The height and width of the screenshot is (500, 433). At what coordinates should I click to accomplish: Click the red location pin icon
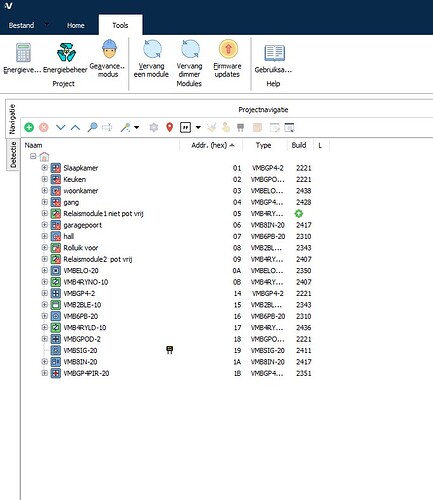[x=170, y=127]
